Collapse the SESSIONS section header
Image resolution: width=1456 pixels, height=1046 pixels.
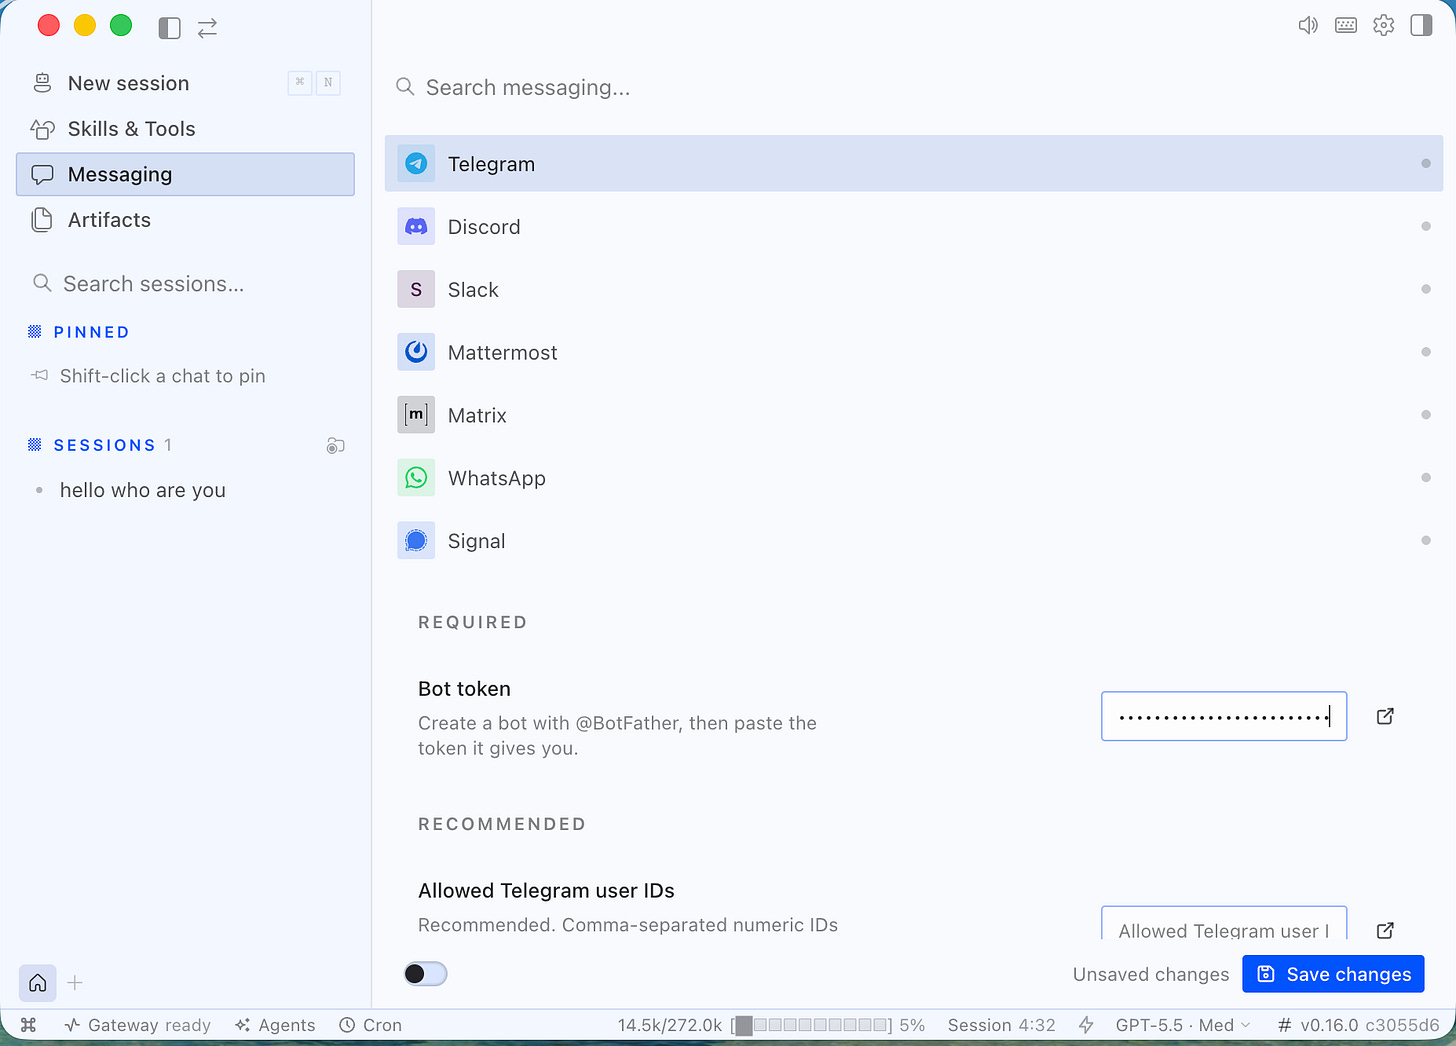100,445
